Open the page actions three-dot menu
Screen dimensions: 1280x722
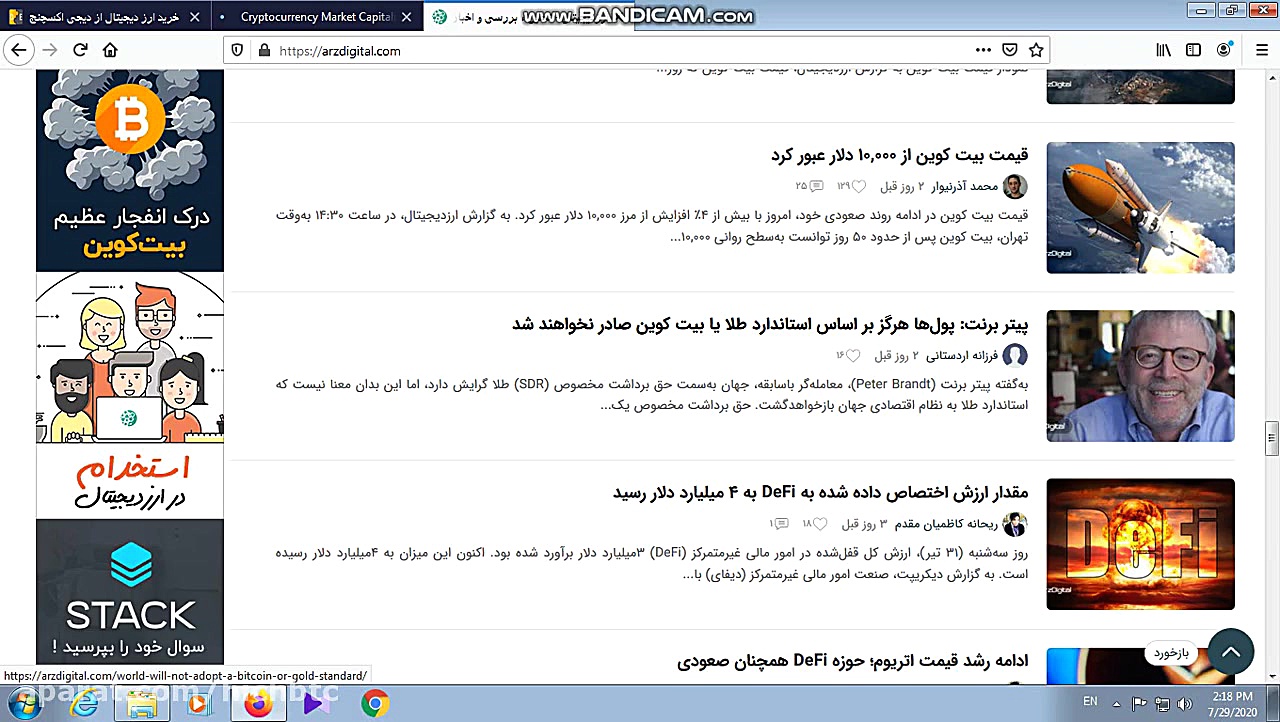[x=983, y=50]
